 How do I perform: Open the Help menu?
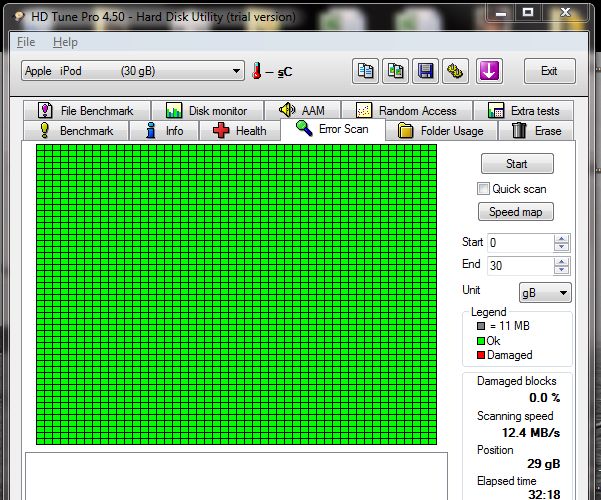click(65, 42)
